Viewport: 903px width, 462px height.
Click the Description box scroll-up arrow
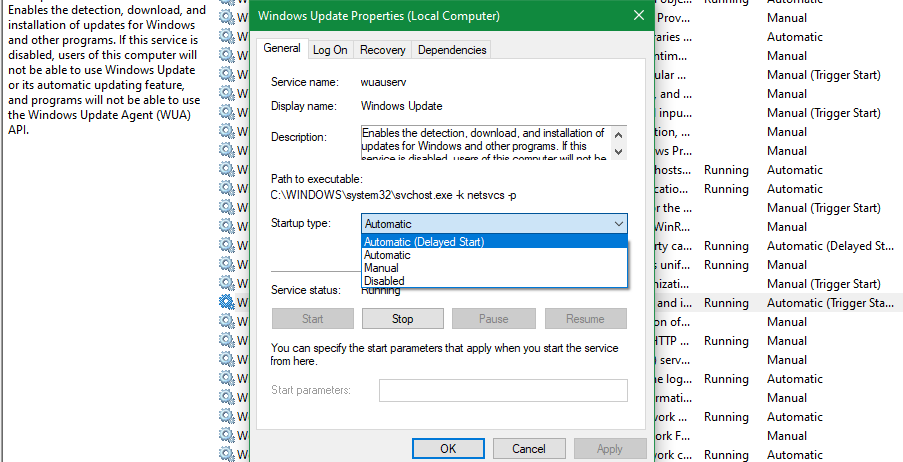(619, 135)
